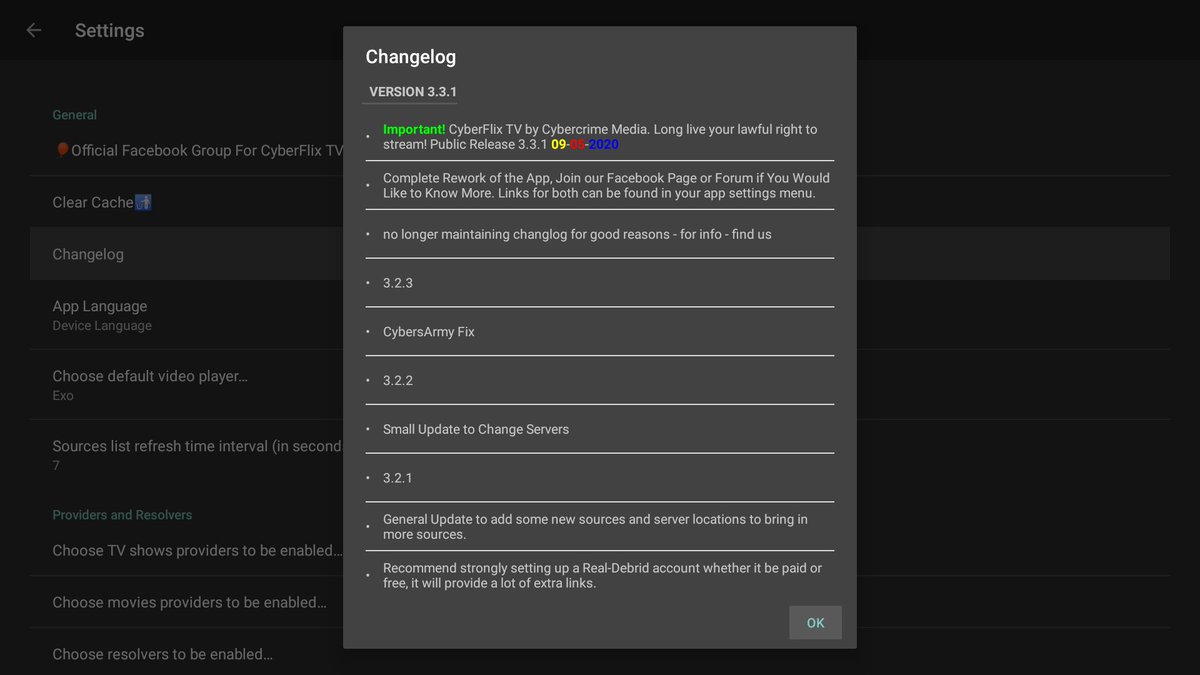Click the Changelog dialog title
The width and height of the screenshot is (1200, 675).
[x=410, y=57]
